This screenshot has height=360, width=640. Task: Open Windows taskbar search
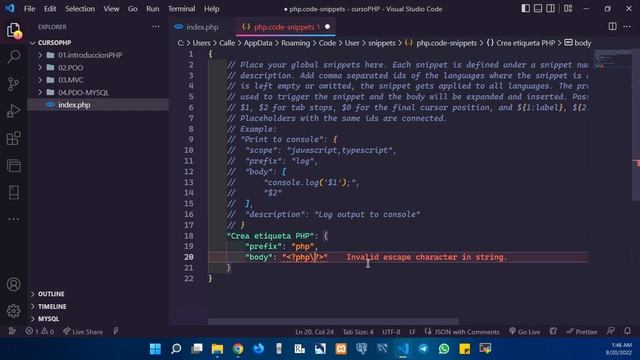coord(176,349)
